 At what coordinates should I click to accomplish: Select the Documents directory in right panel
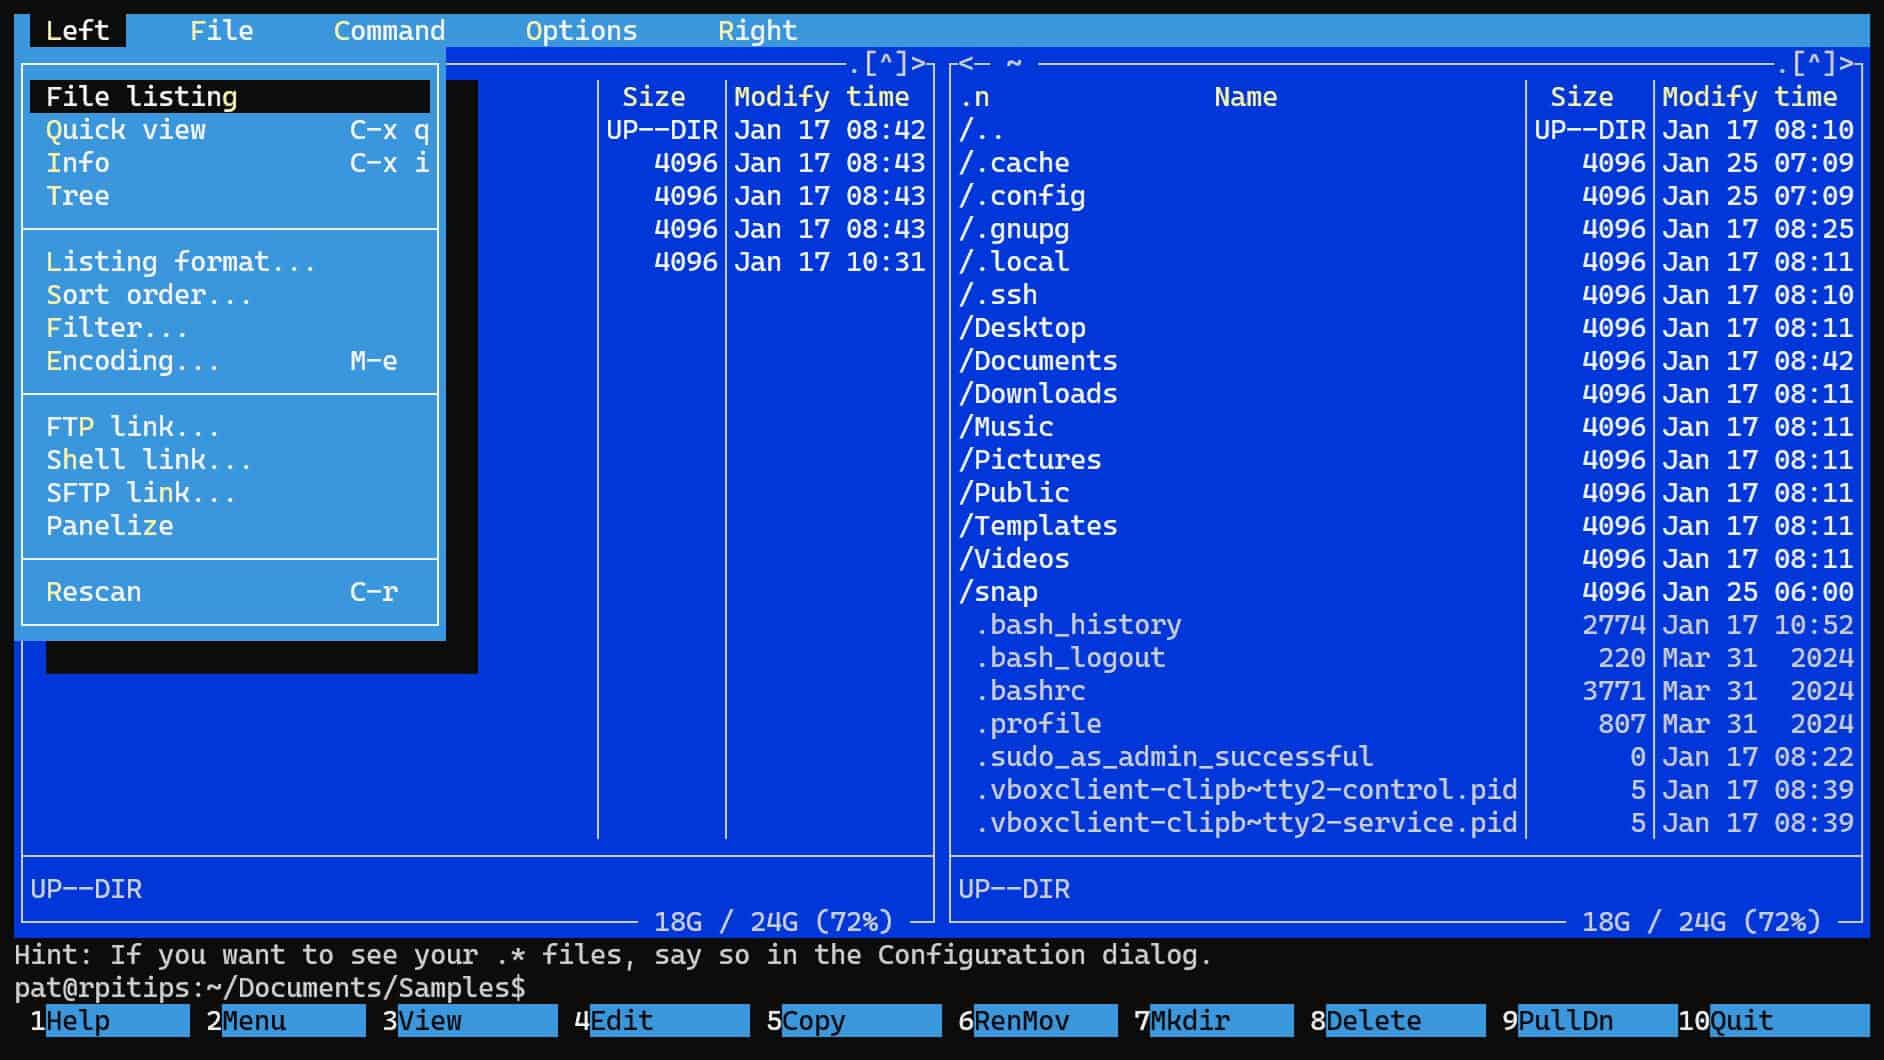(x=1045, y=361)
